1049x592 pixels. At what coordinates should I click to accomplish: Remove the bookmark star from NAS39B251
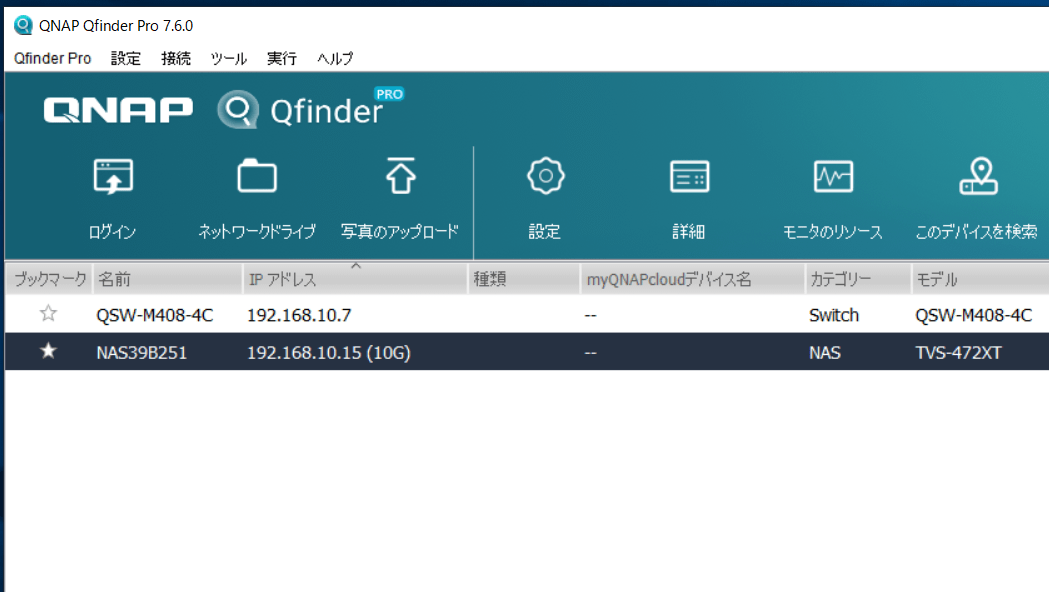point(48,351)
